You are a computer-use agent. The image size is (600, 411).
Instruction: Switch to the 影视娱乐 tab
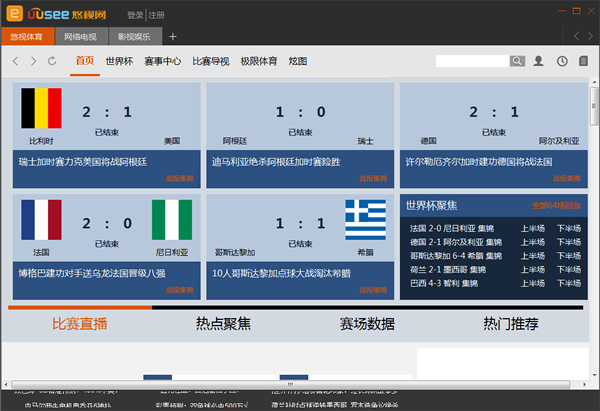(135, 36)
